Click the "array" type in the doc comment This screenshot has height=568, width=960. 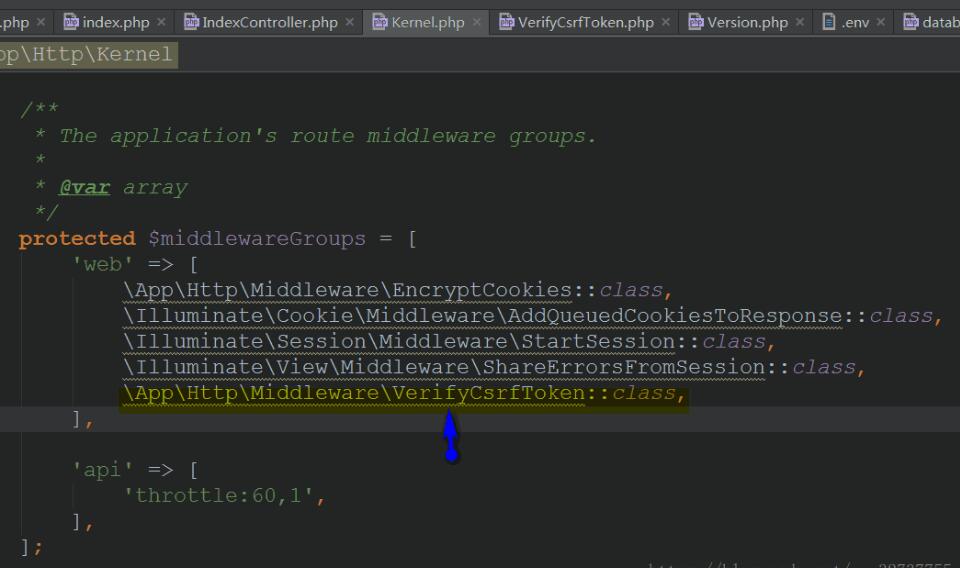[x=155, y=187]
